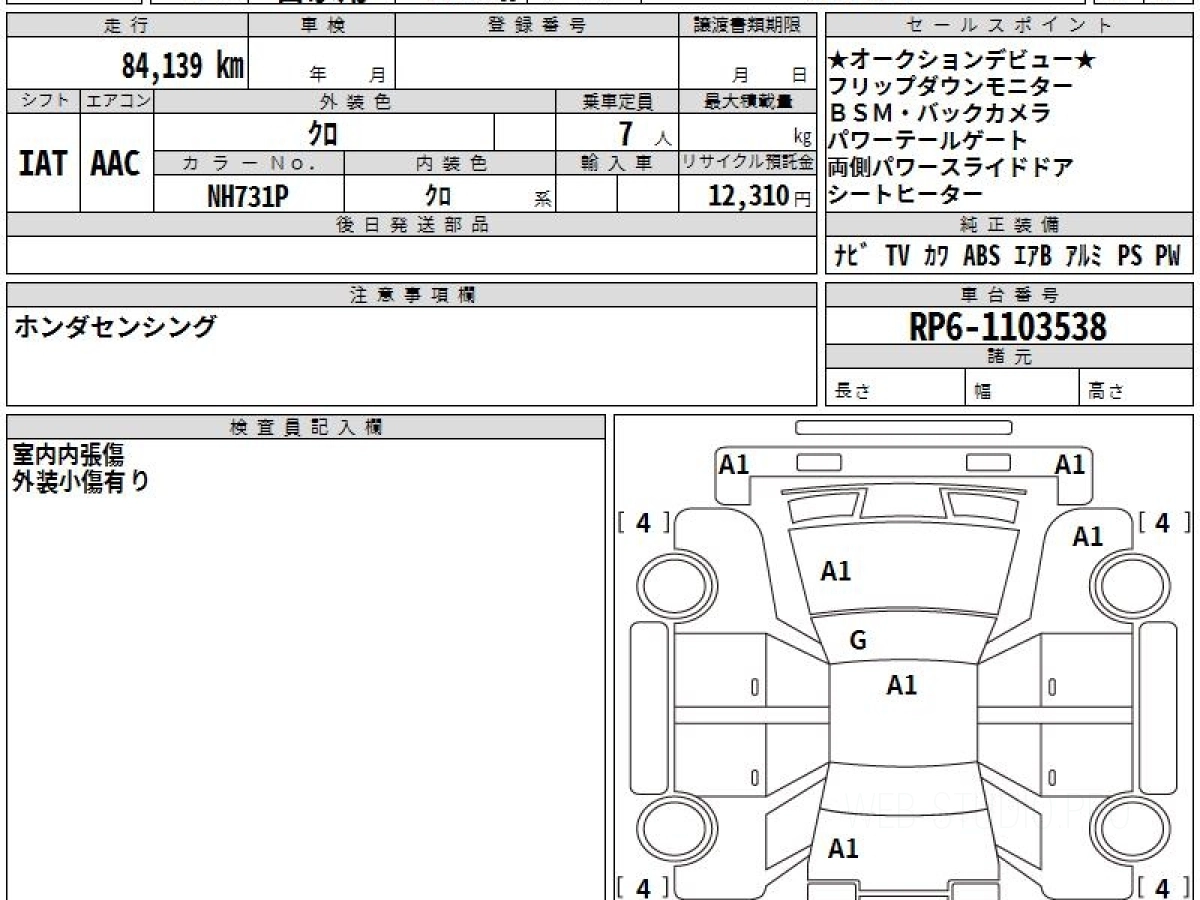Click the A1 mark on the rear gate
Viewport: 1200px width, 900px height.
pos(843,849)
